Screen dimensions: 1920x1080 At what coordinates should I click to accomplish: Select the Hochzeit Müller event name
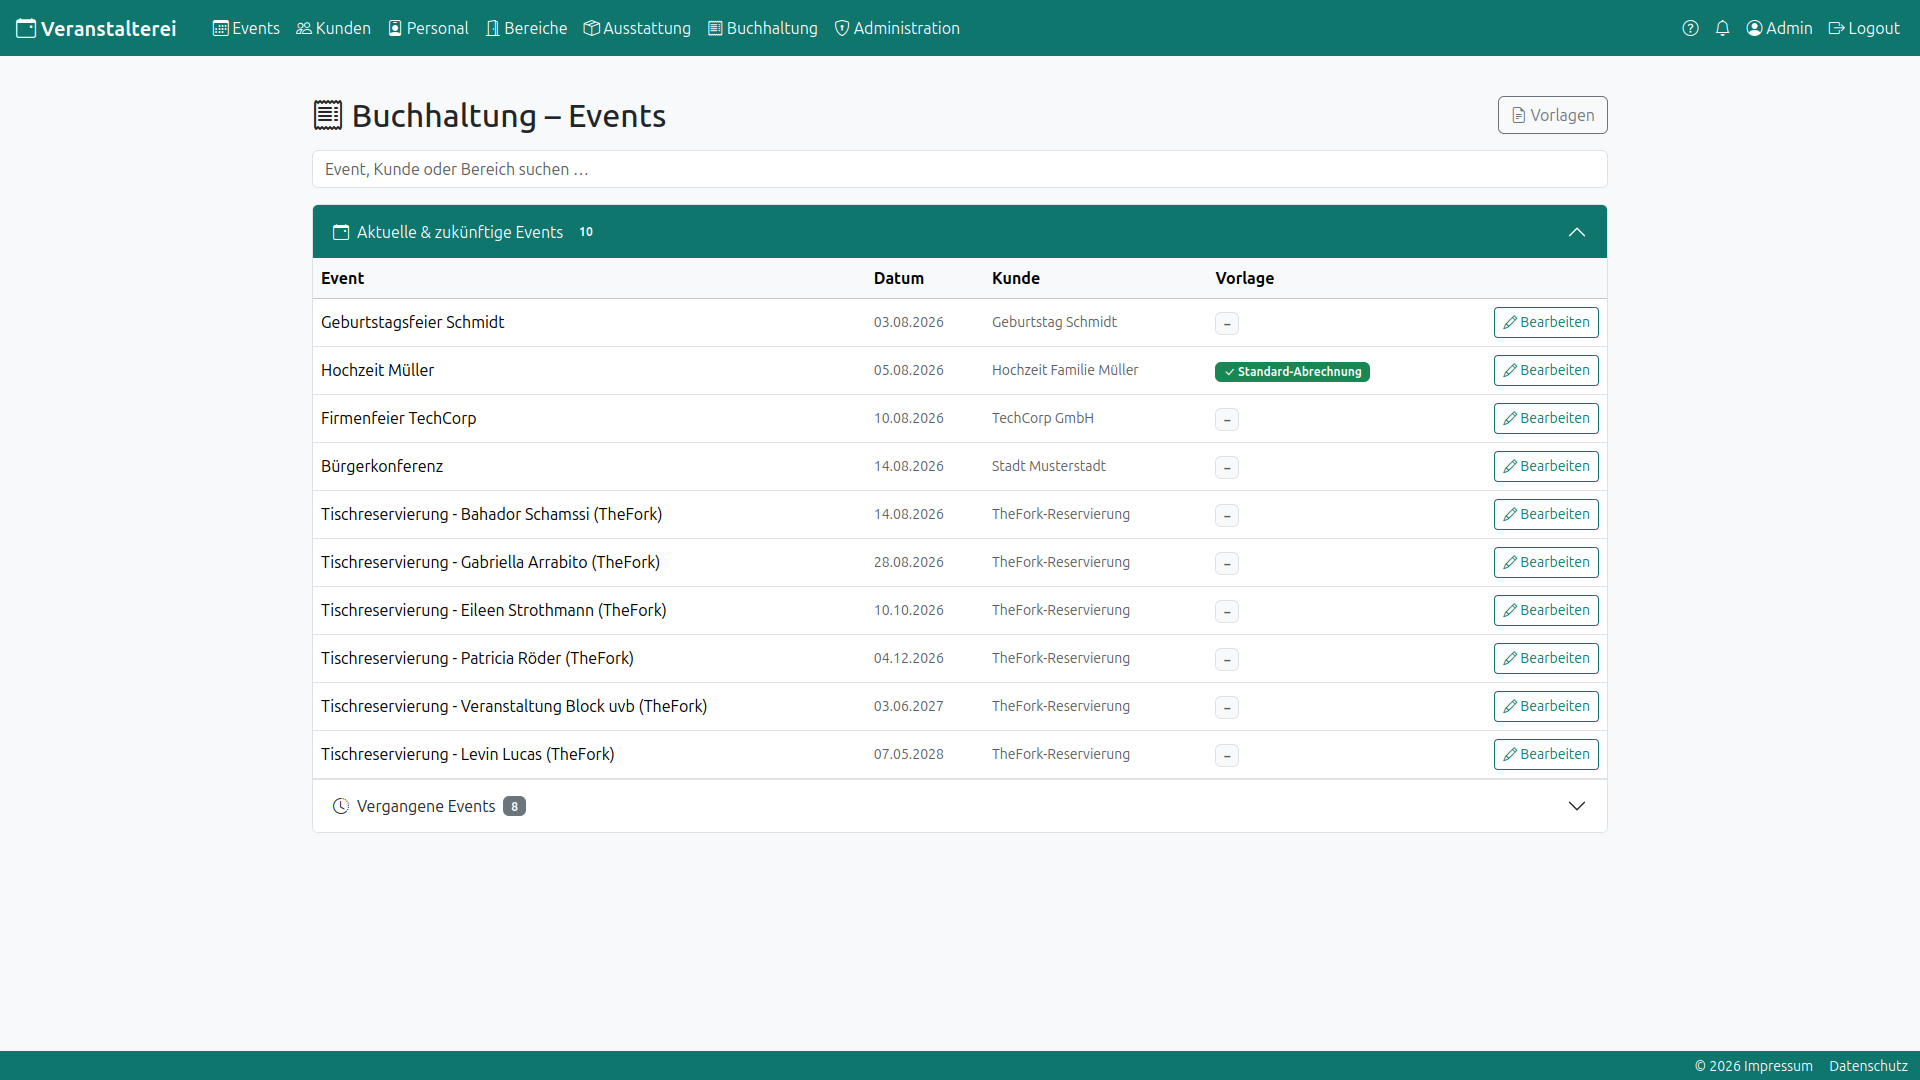[x=377, y=370]
